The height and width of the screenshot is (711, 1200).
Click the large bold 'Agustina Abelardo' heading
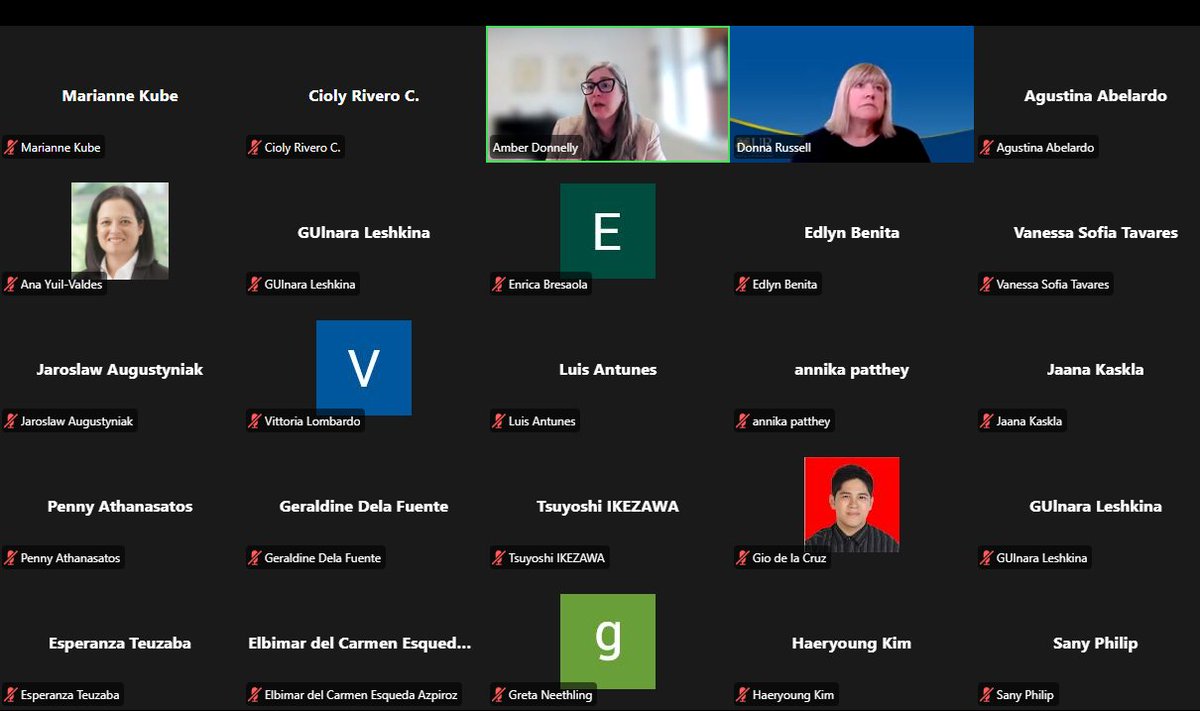point(1096,96)
